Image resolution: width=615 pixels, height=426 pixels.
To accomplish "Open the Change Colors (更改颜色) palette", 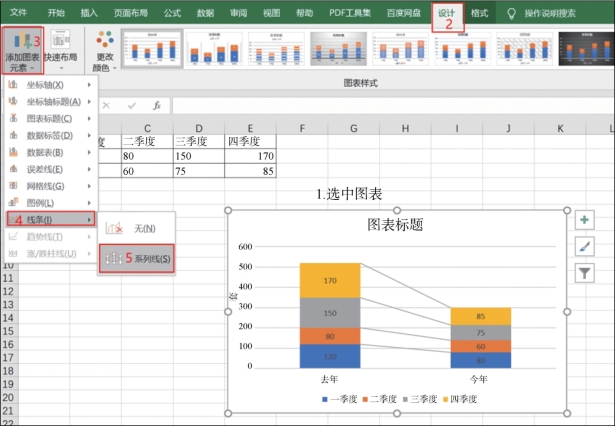I will coord(105,51).
